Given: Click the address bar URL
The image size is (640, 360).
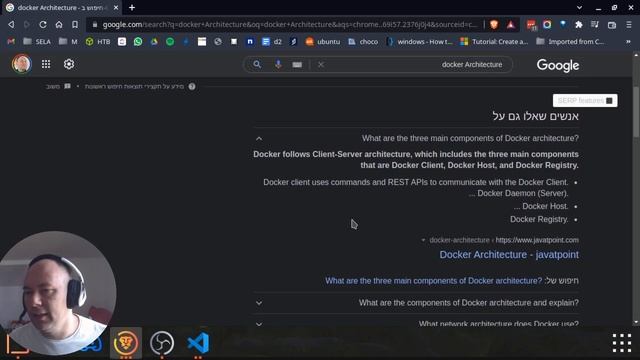Looking at the screenshot, I should point(289,24).
